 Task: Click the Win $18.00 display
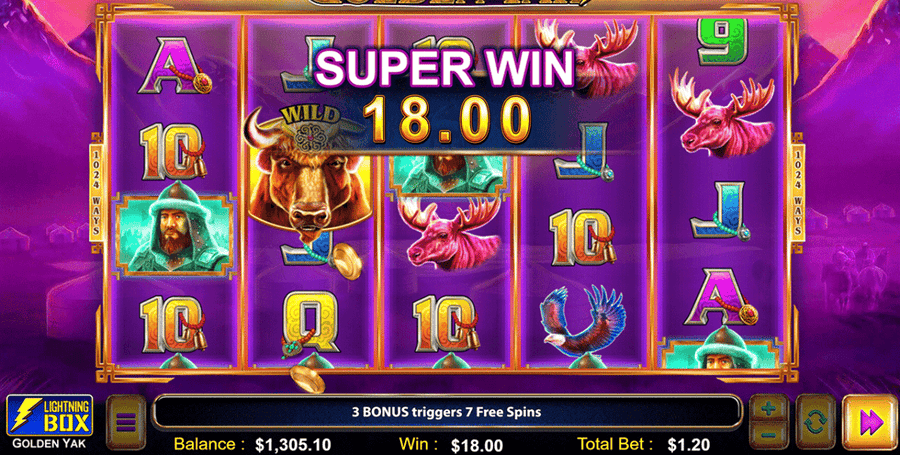coord(451,444)
